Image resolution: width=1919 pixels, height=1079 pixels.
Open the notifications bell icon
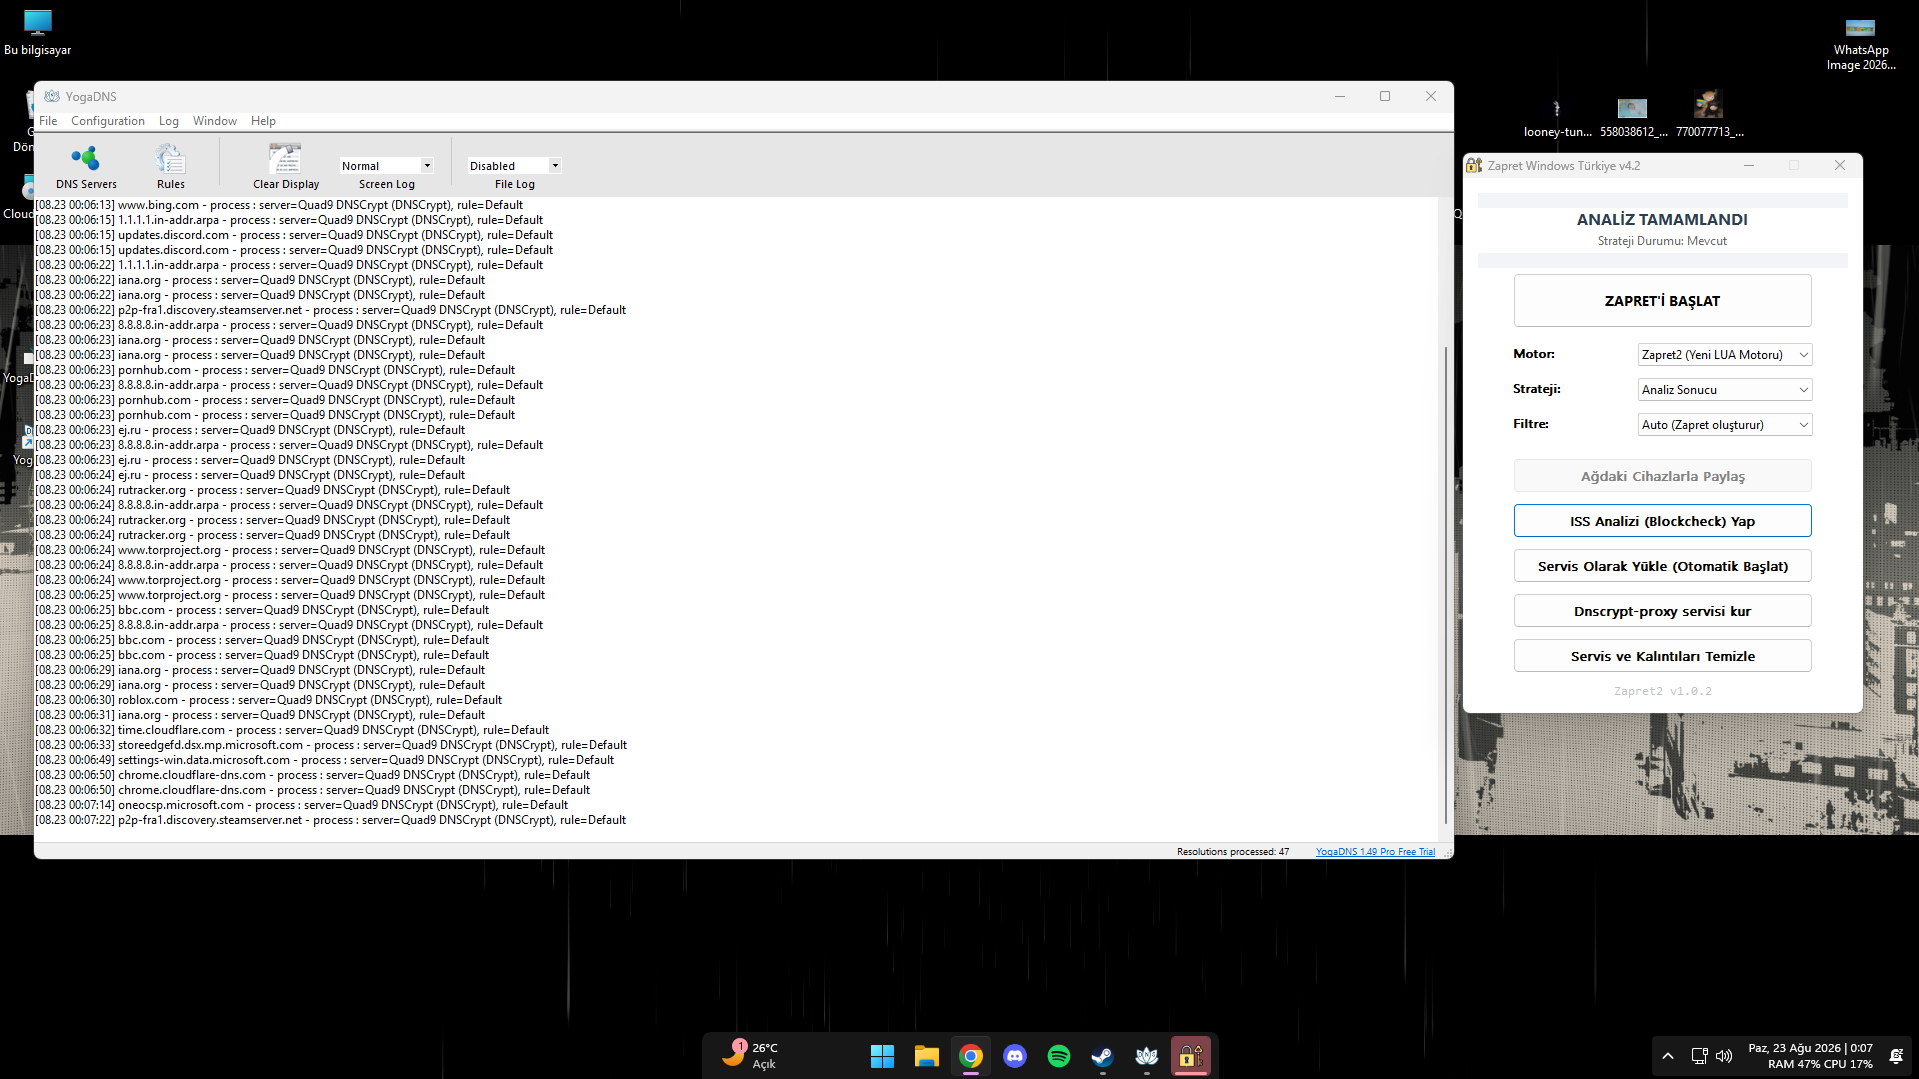pyautogui.click(x=1896, y=1056)
